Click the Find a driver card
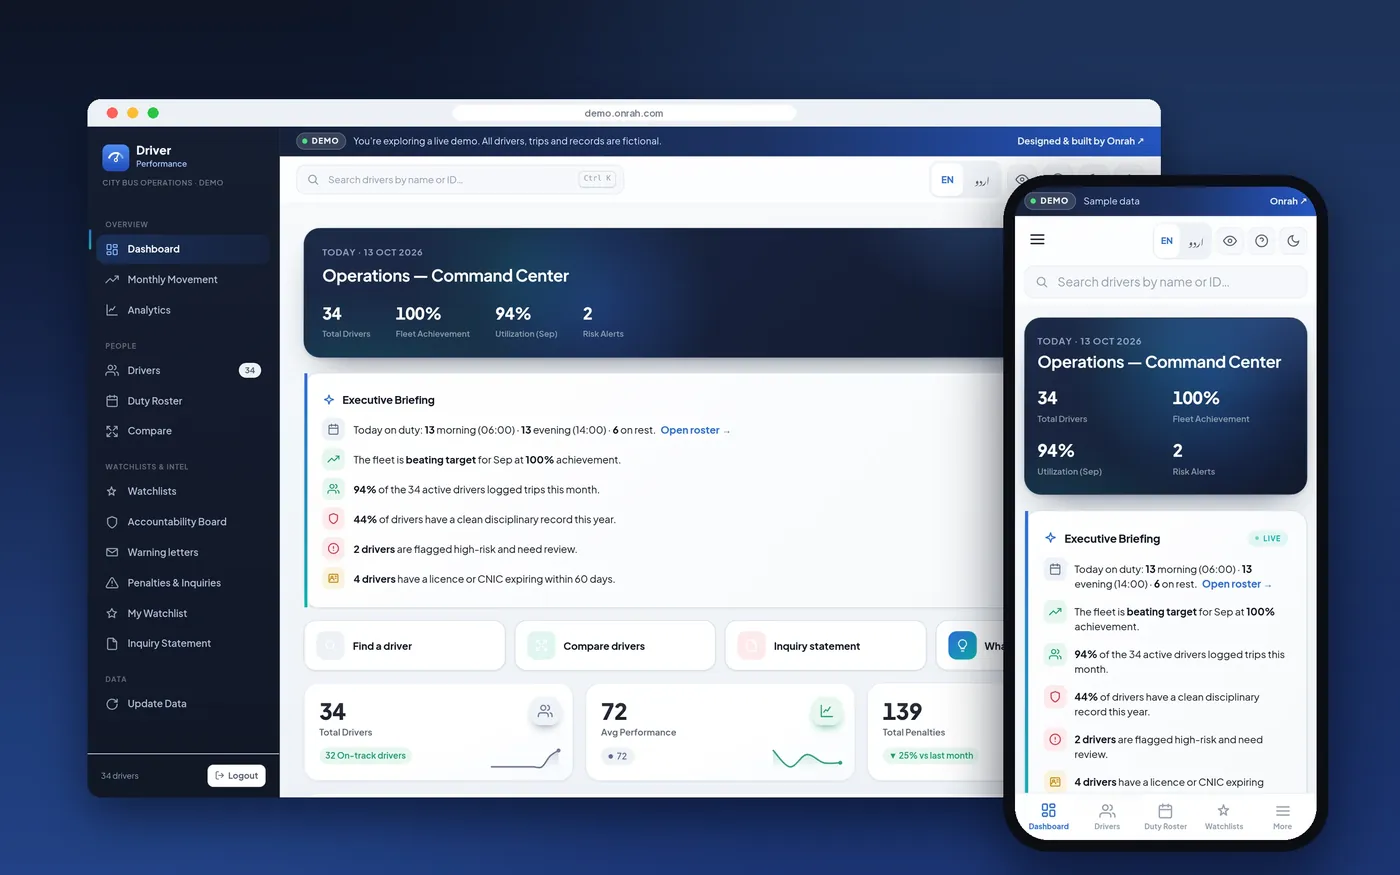This screenshot has width=1400, height=875. (x=404, y=646)
